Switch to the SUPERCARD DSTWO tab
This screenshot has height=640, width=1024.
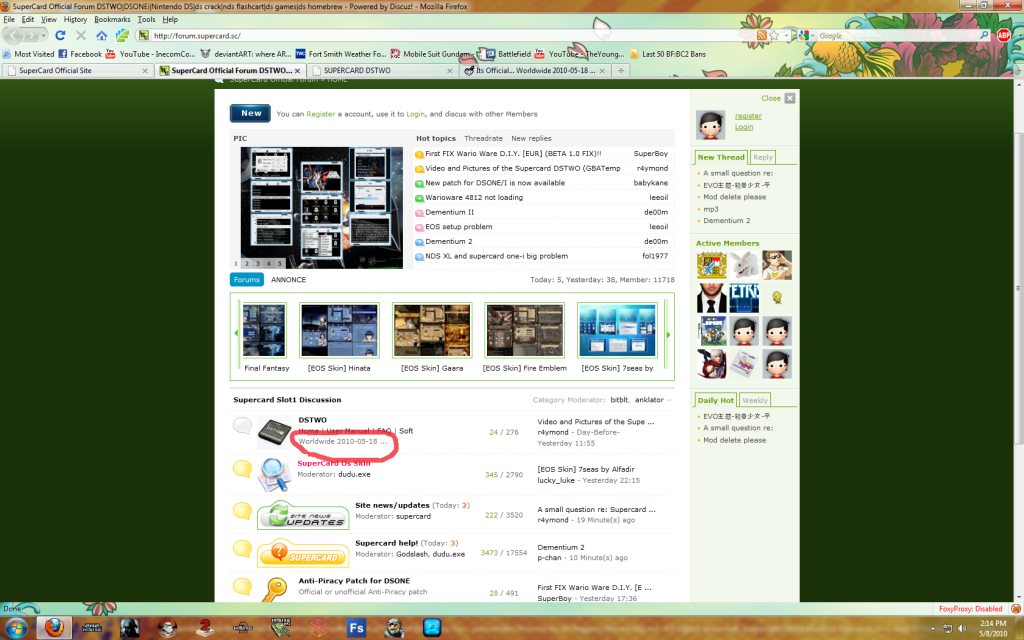pyautogui.click(x=382, y=71)
